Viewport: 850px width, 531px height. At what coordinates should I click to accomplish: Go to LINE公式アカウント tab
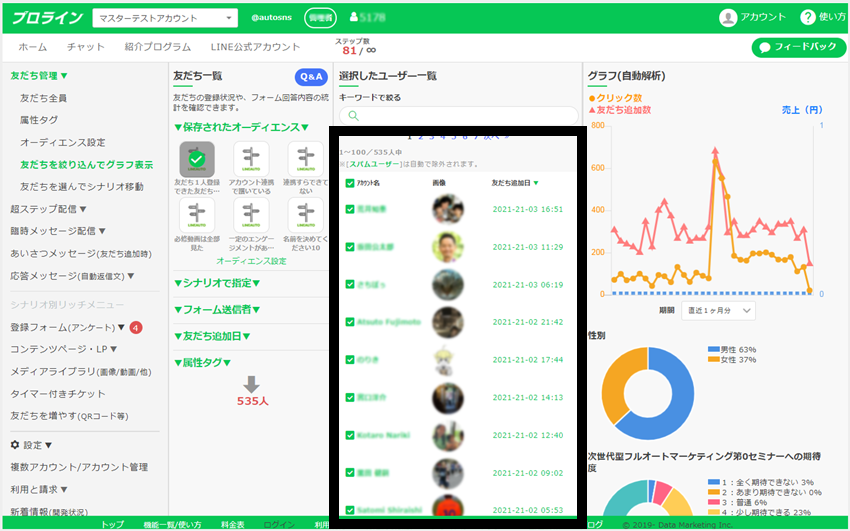pos(255,47)
